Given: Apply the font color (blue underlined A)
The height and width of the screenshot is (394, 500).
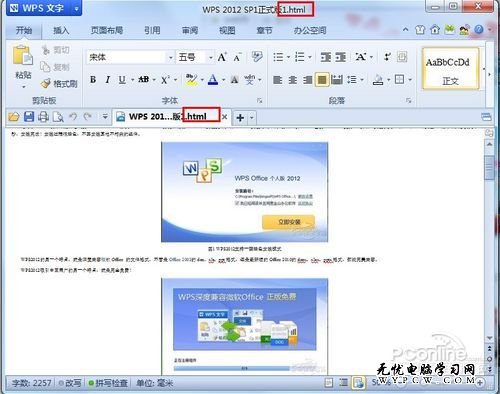Looking at the screenshot, I should click(x=213, y=80).
